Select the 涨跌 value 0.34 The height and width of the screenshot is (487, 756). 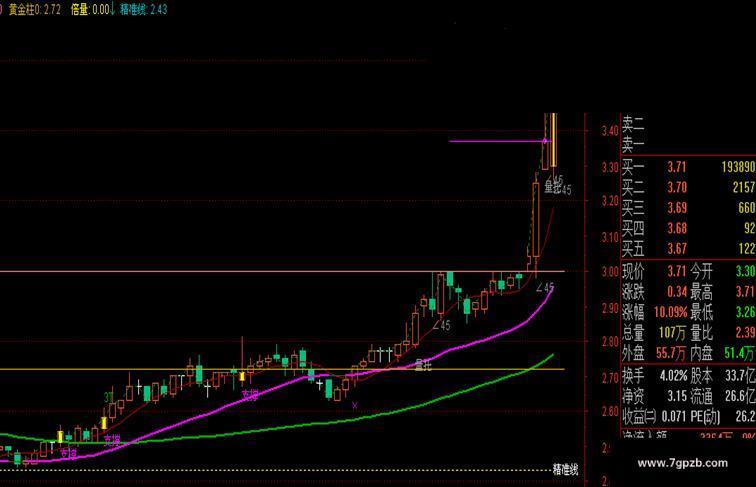pyautogui.click(x=677, y=291)
